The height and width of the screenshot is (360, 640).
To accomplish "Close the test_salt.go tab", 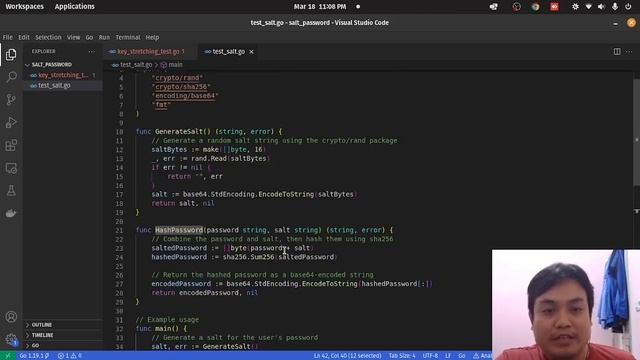I will click(x=251, y=52).
